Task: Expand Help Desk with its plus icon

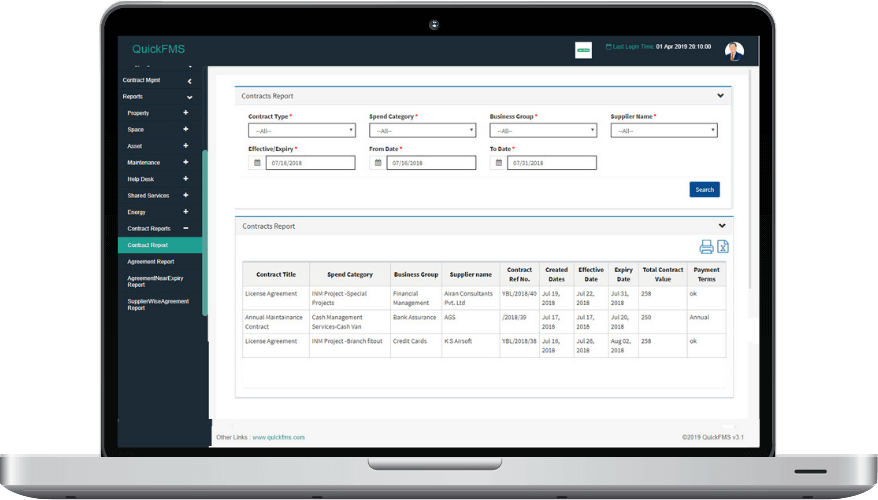Action: click(x=185, y=179)
